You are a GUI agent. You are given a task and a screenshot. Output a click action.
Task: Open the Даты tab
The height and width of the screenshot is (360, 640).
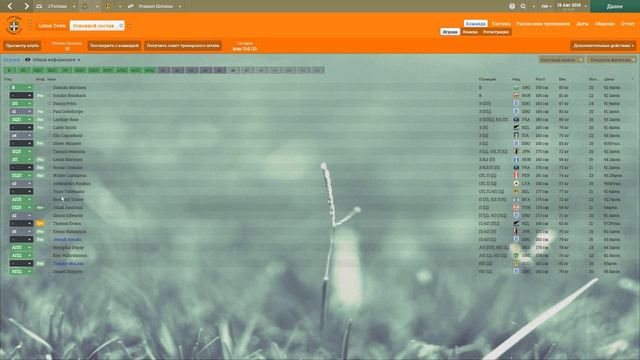582,24
